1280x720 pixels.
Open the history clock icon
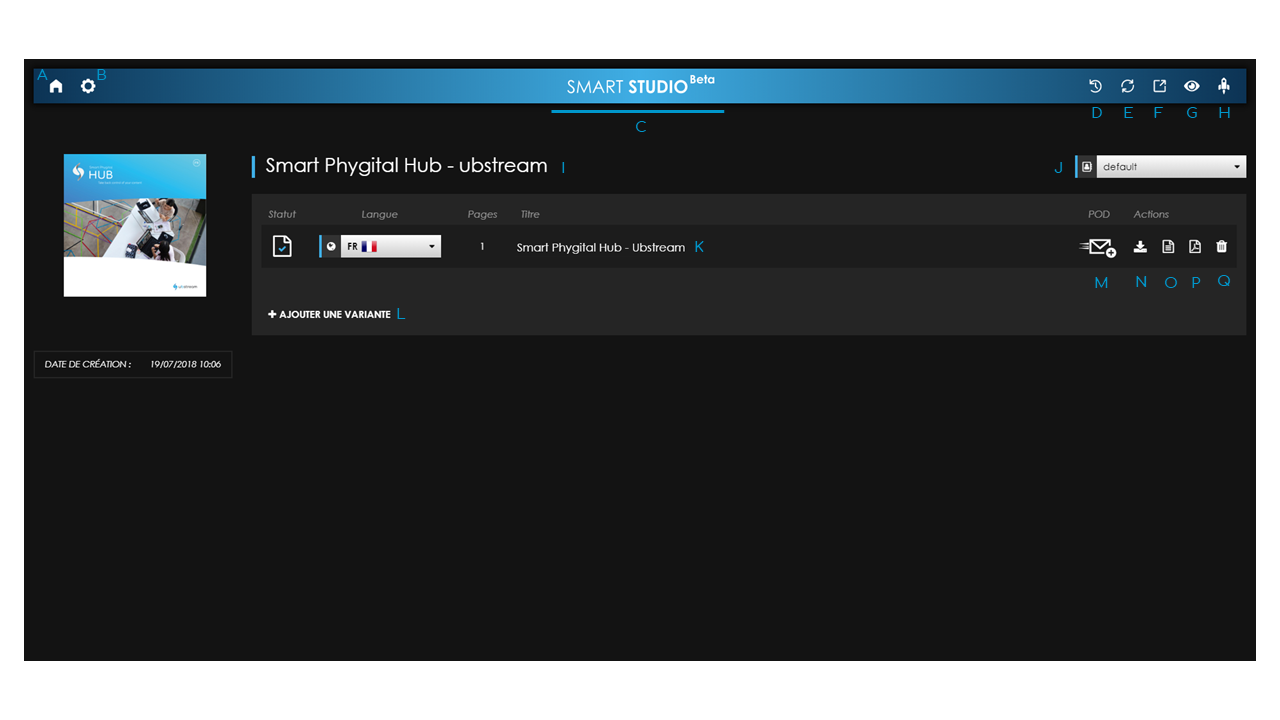pos(1096,87)
